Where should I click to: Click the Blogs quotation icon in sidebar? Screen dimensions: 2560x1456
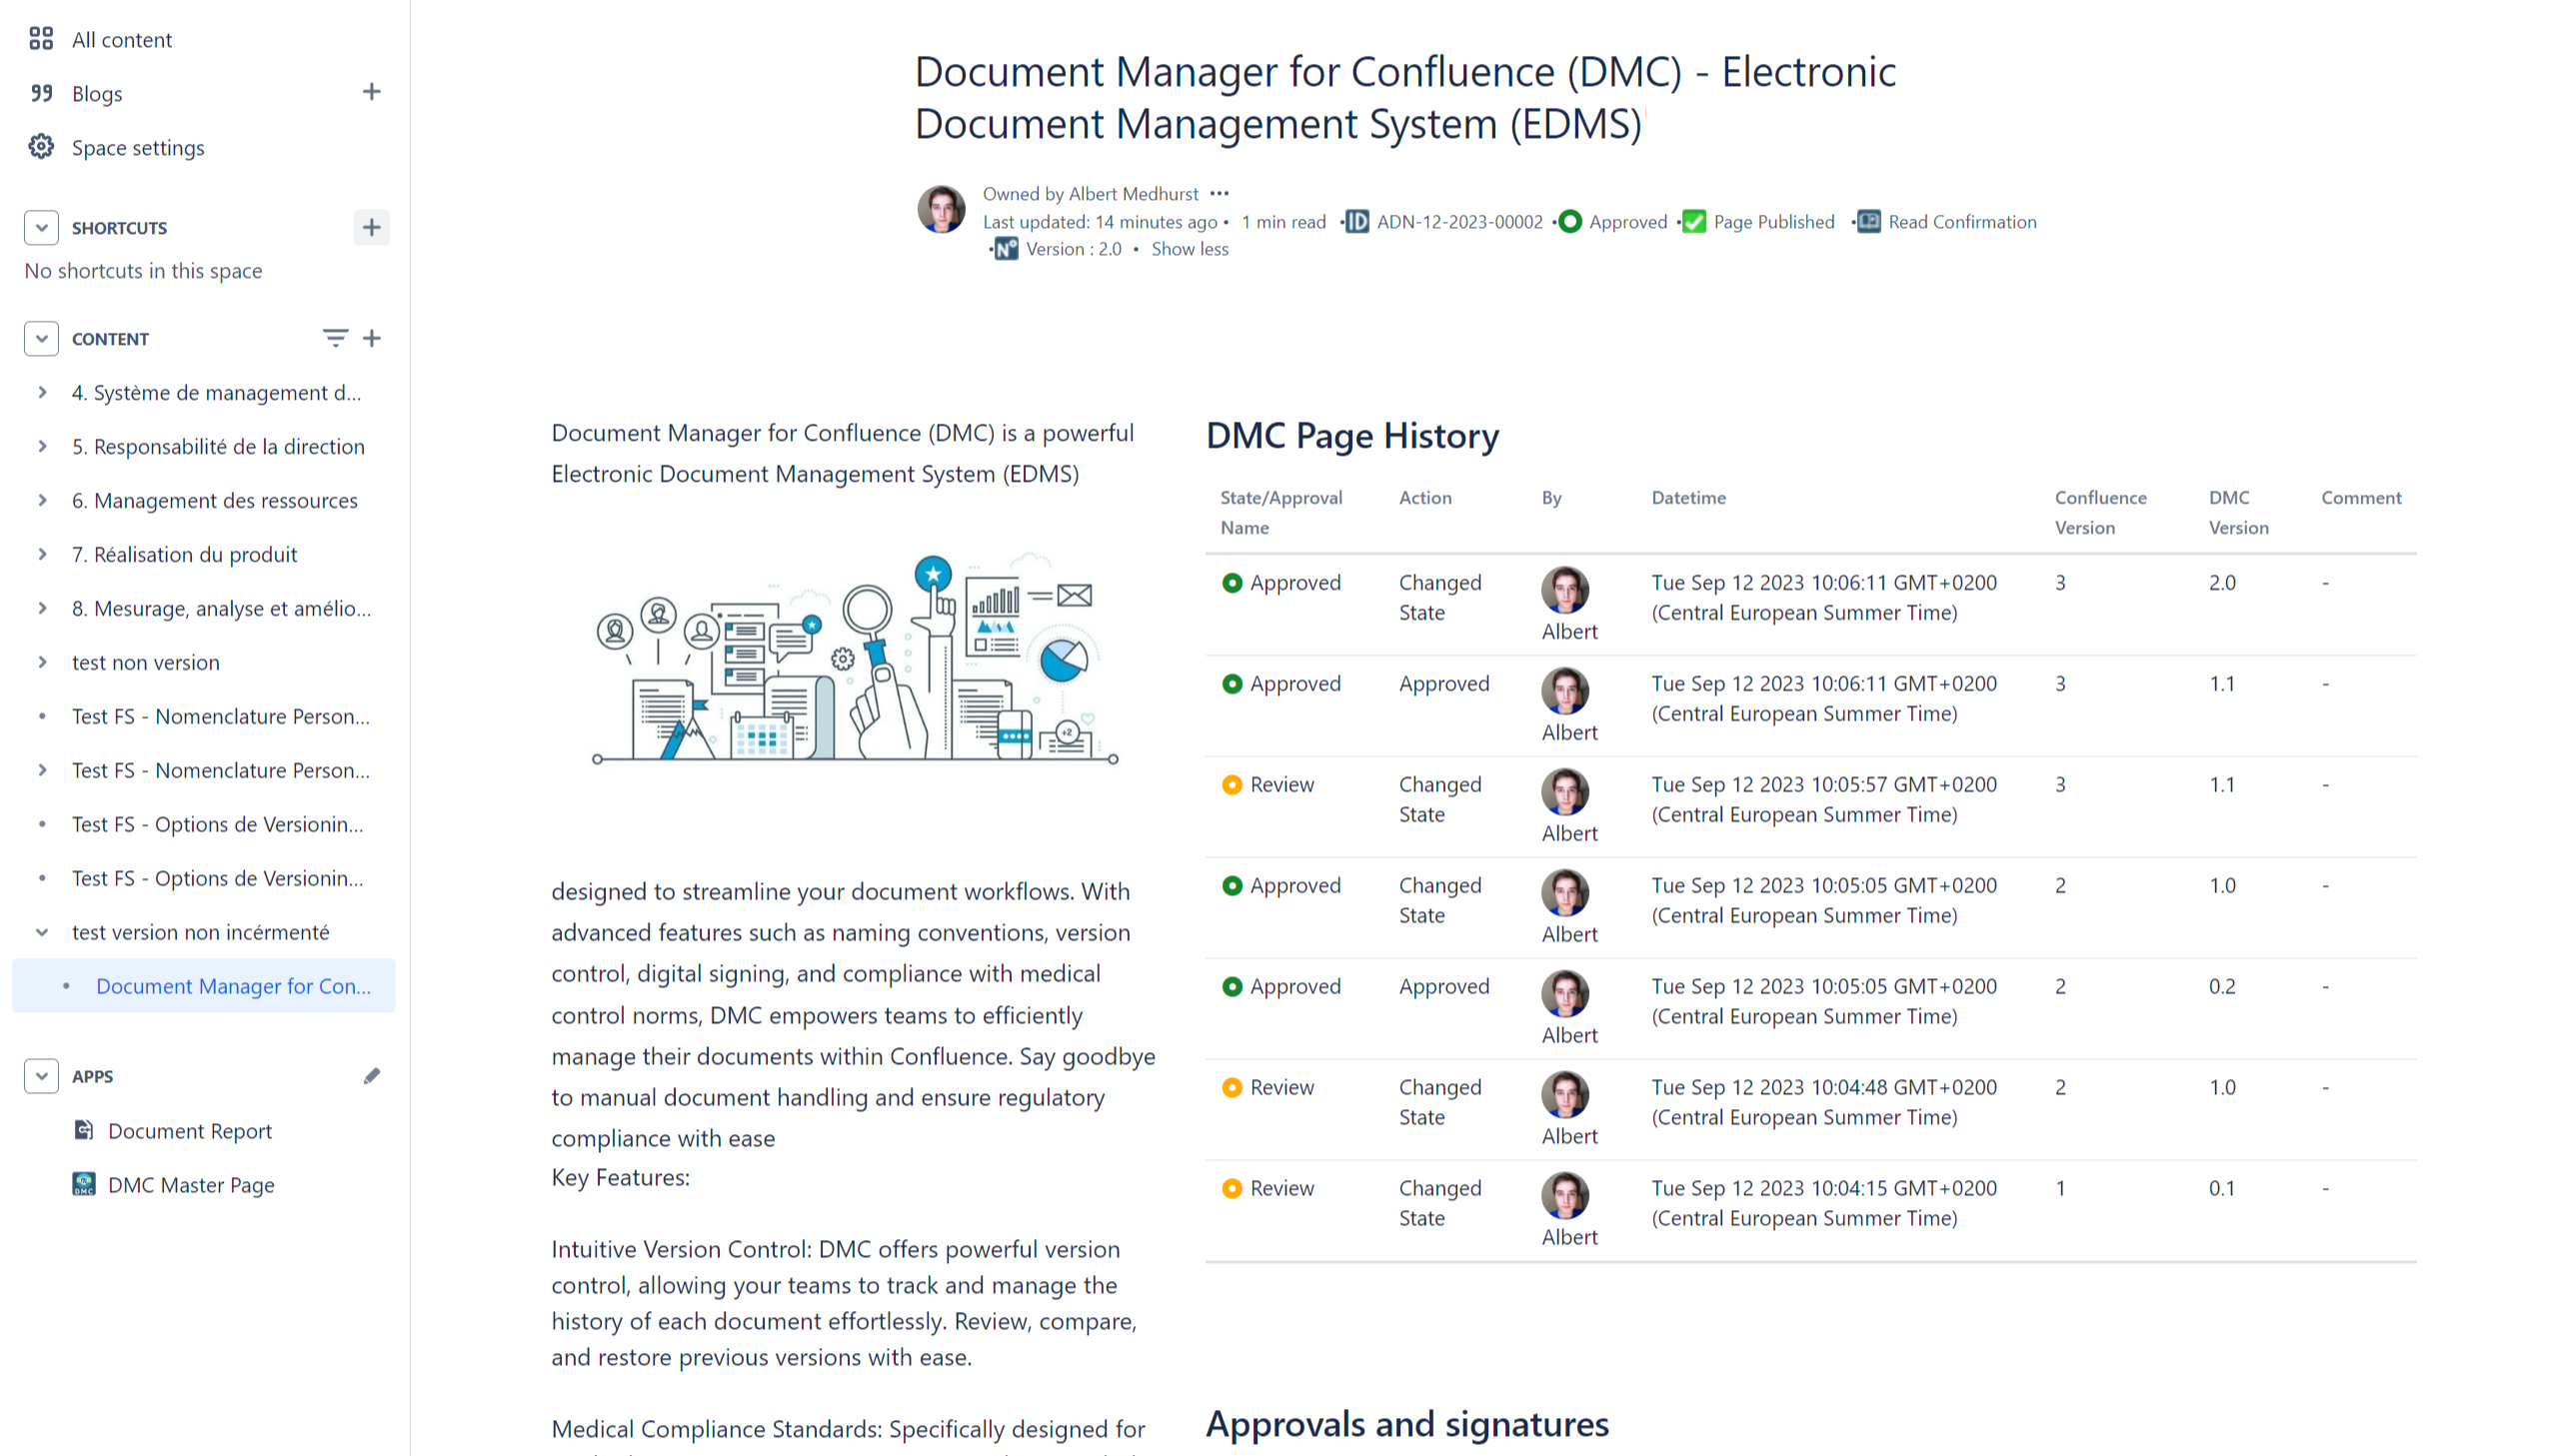click(x=42, y=92)
